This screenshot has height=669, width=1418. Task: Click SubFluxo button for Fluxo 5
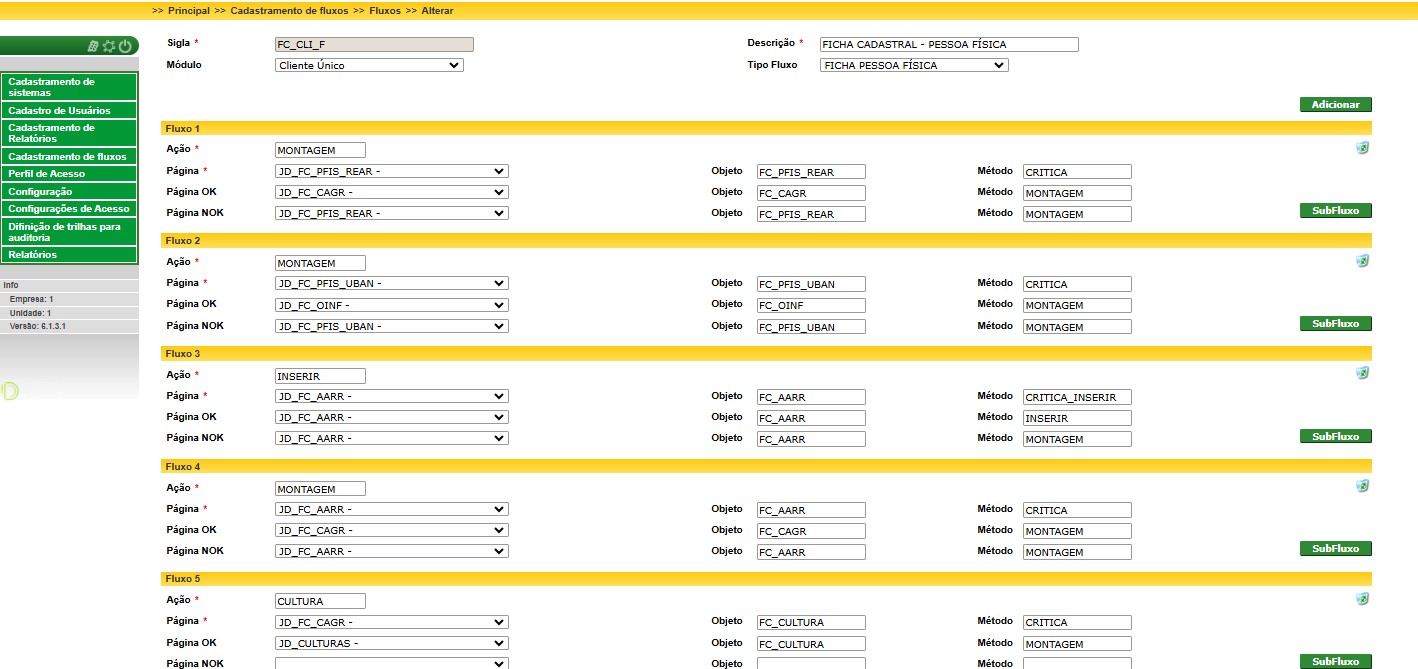tap(1336, 662)
